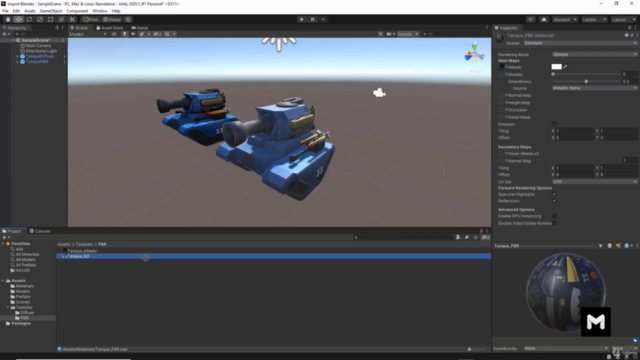The width and height of the screenshot is (640, 360).
Task: Select the Transform tool in toolbar
Action: point(61,20)
